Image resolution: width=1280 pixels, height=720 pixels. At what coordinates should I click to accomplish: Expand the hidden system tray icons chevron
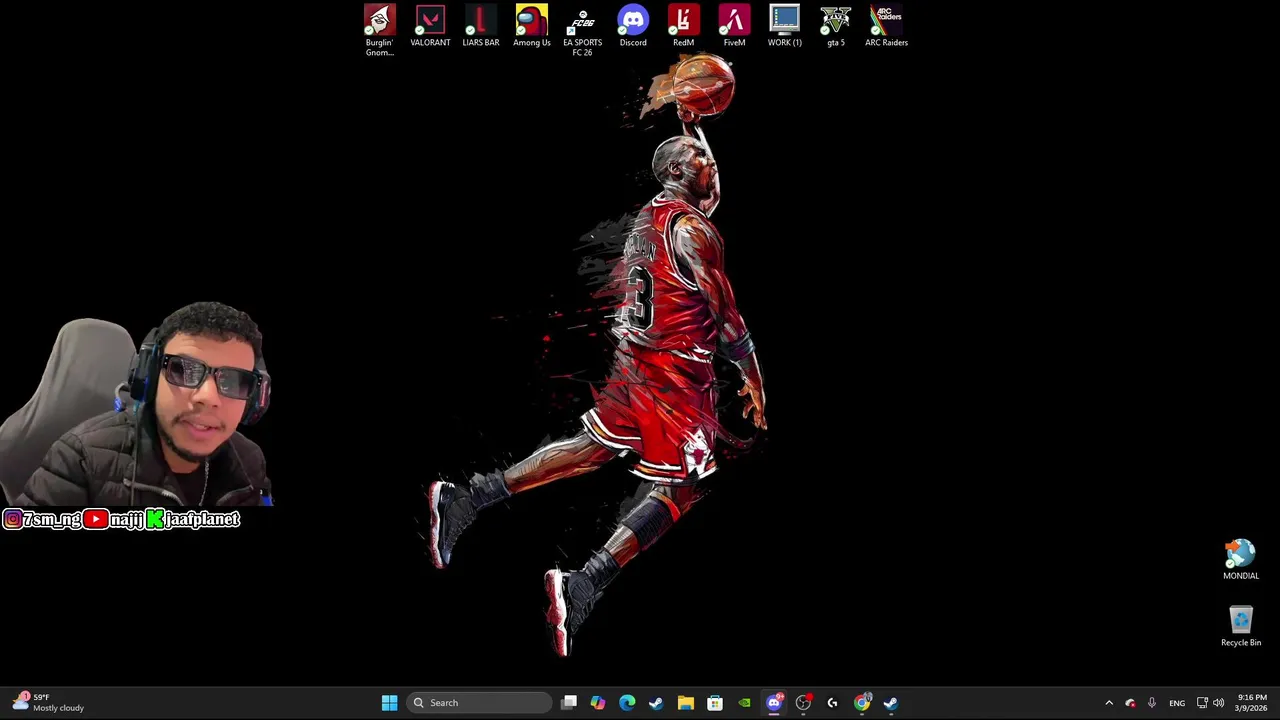(1109, 703)
